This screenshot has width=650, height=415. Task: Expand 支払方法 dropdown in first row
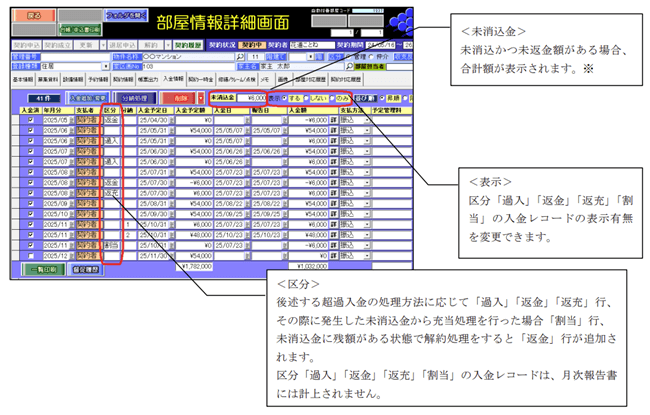366,119
